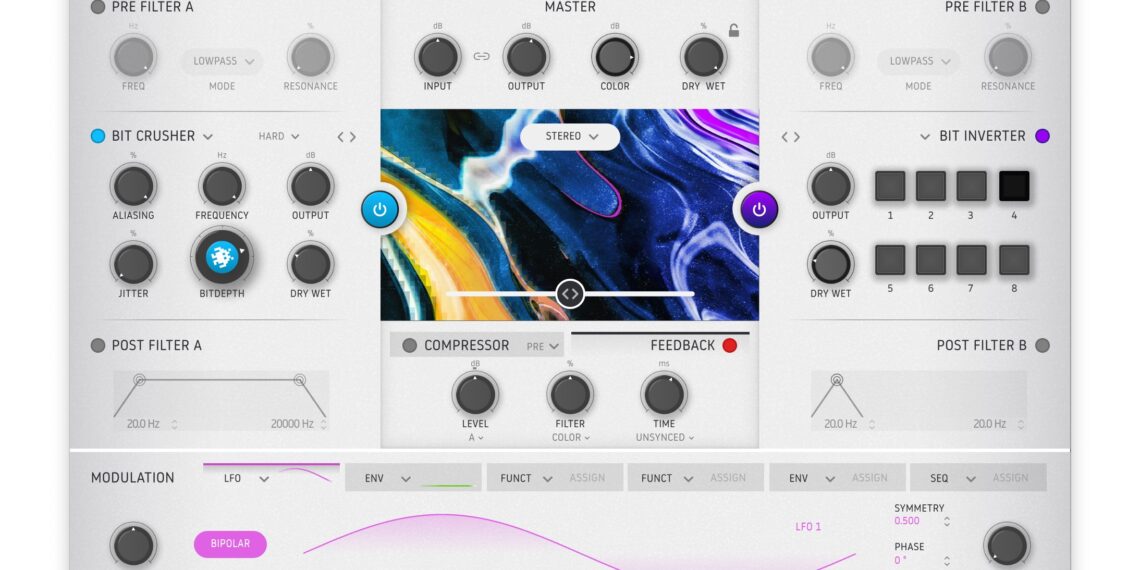
Task: Toggle Bit Inverter bit 5 button
Action: tap(890, 260)
